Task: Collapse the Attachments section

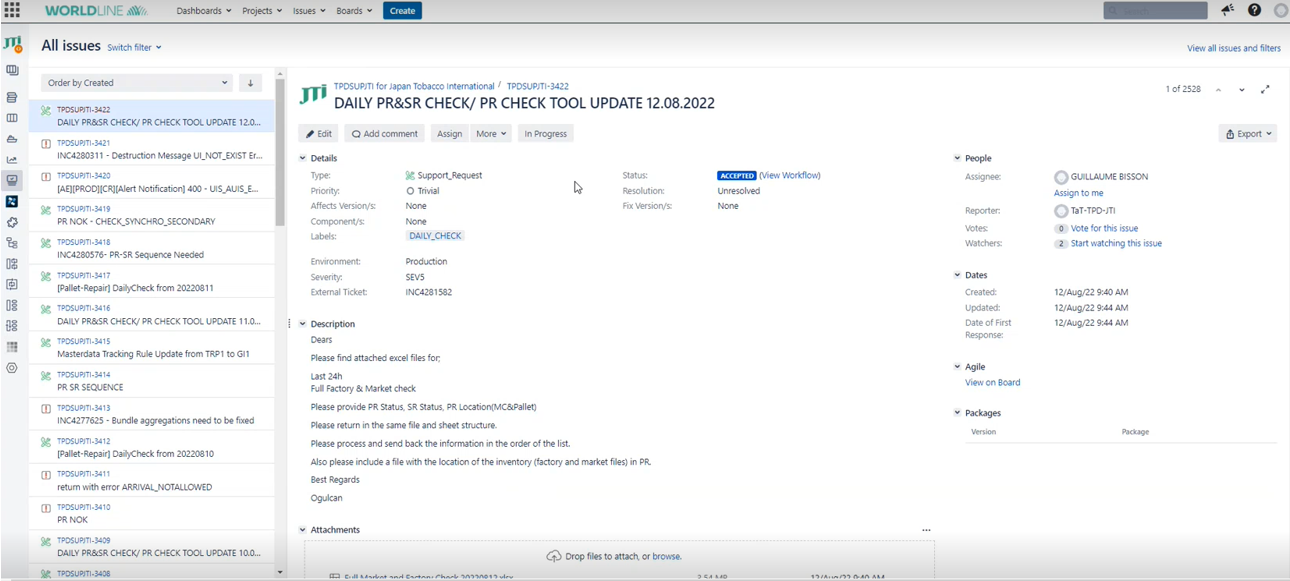Action: (x=303, y=530)
